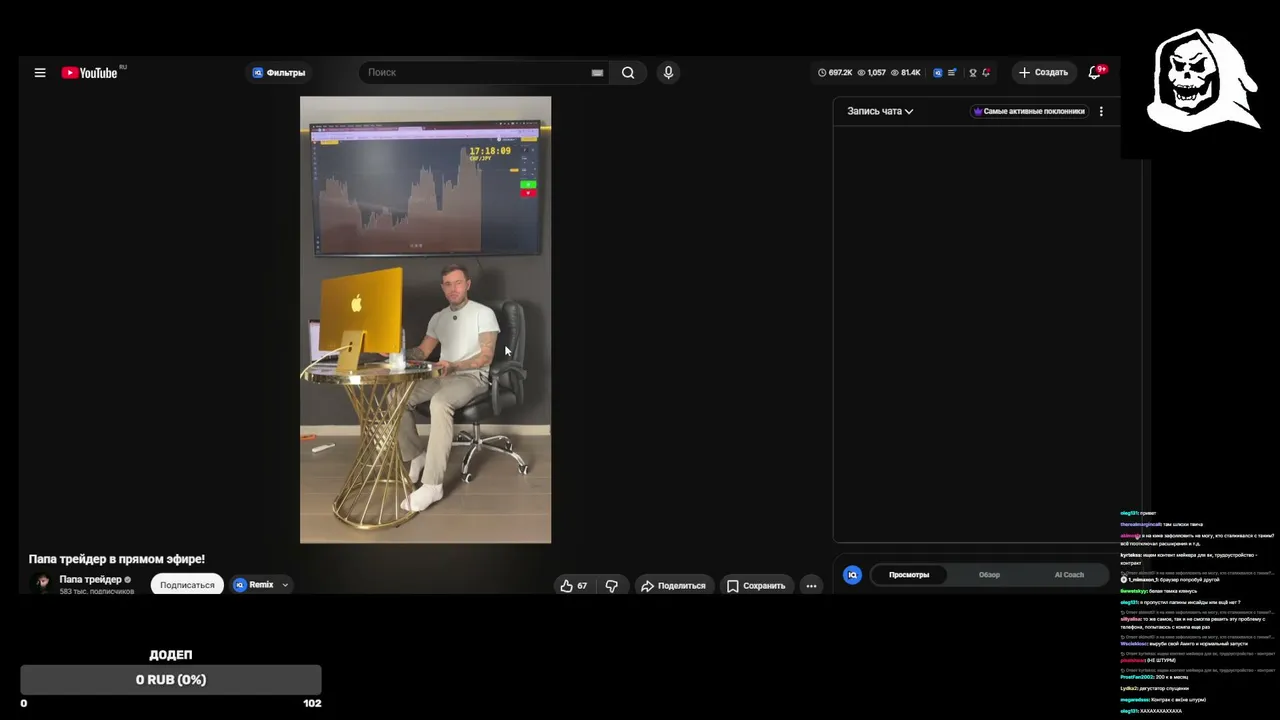
Task: Click the Сохранить save button
Action: 756,586
